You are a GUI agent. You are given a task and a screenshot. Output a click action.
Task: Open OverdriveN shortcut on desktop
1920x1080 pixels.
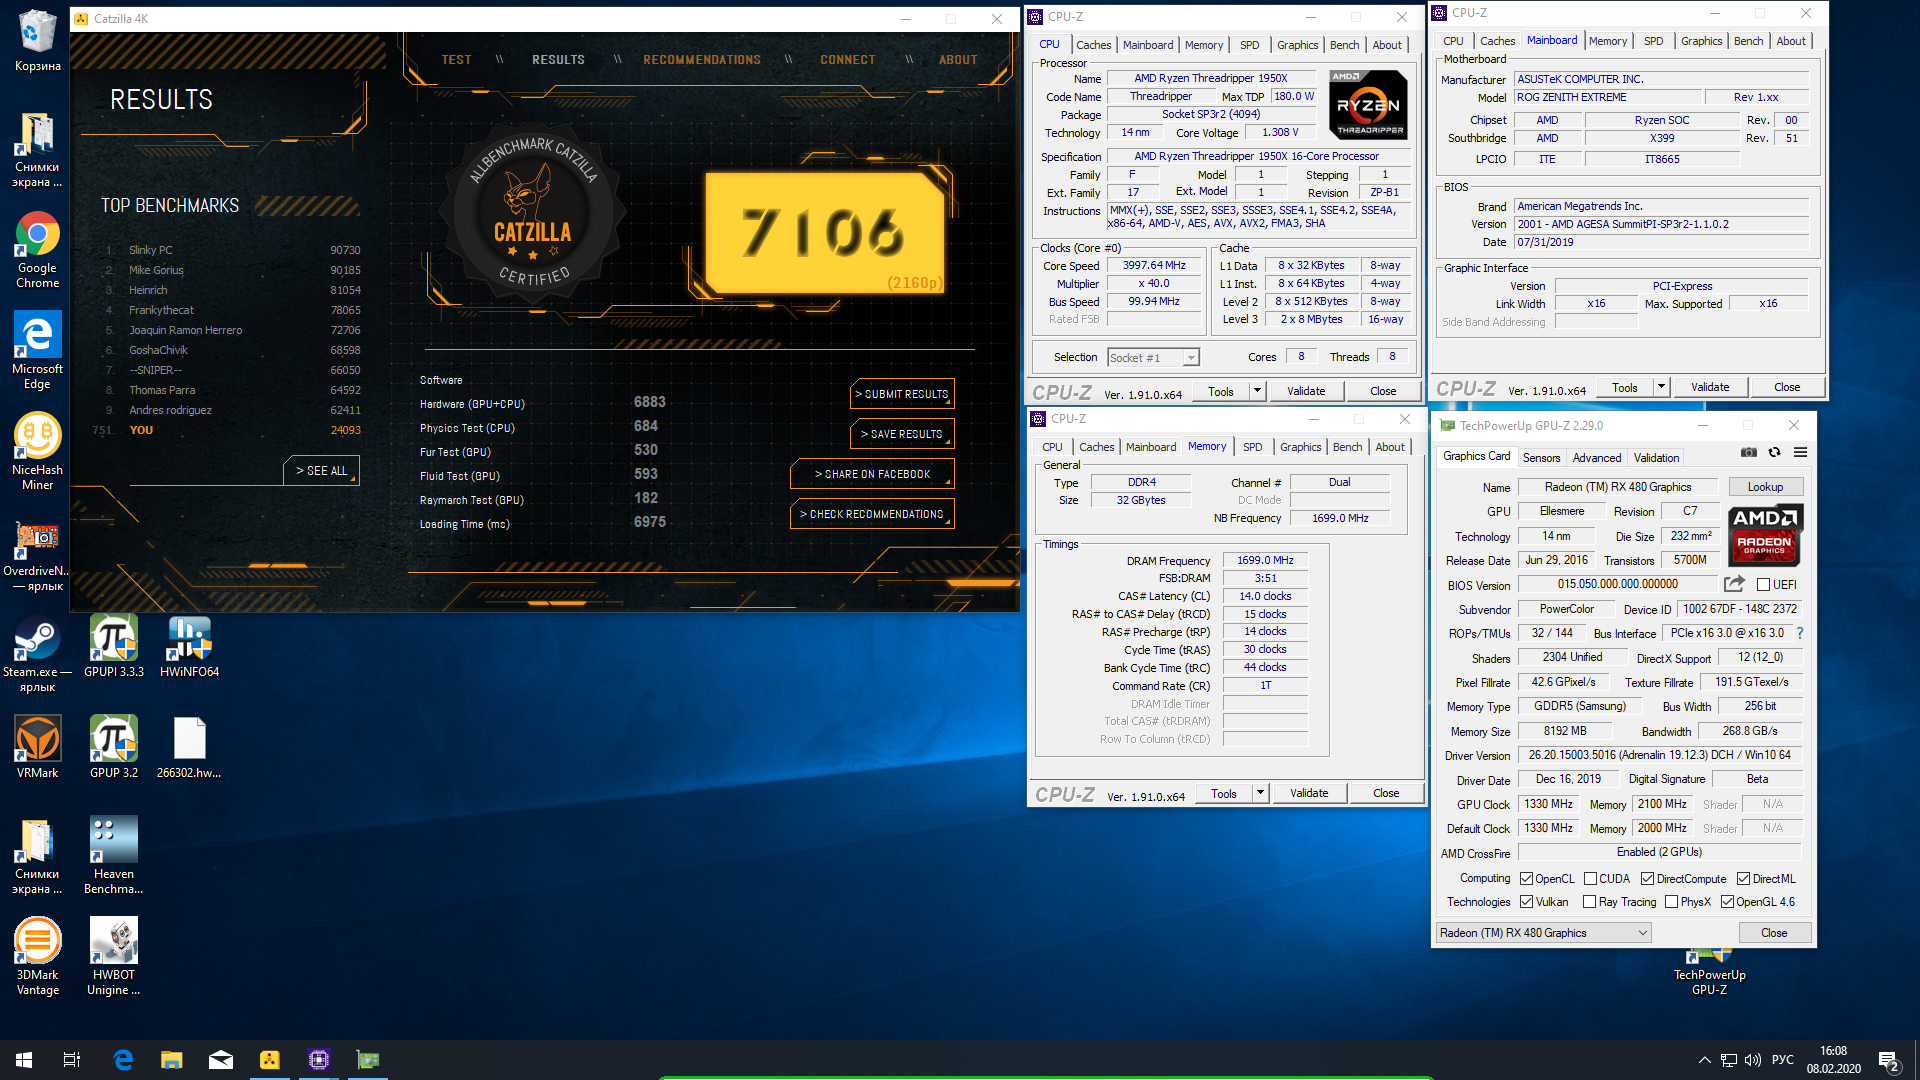(x=37, y=555)
